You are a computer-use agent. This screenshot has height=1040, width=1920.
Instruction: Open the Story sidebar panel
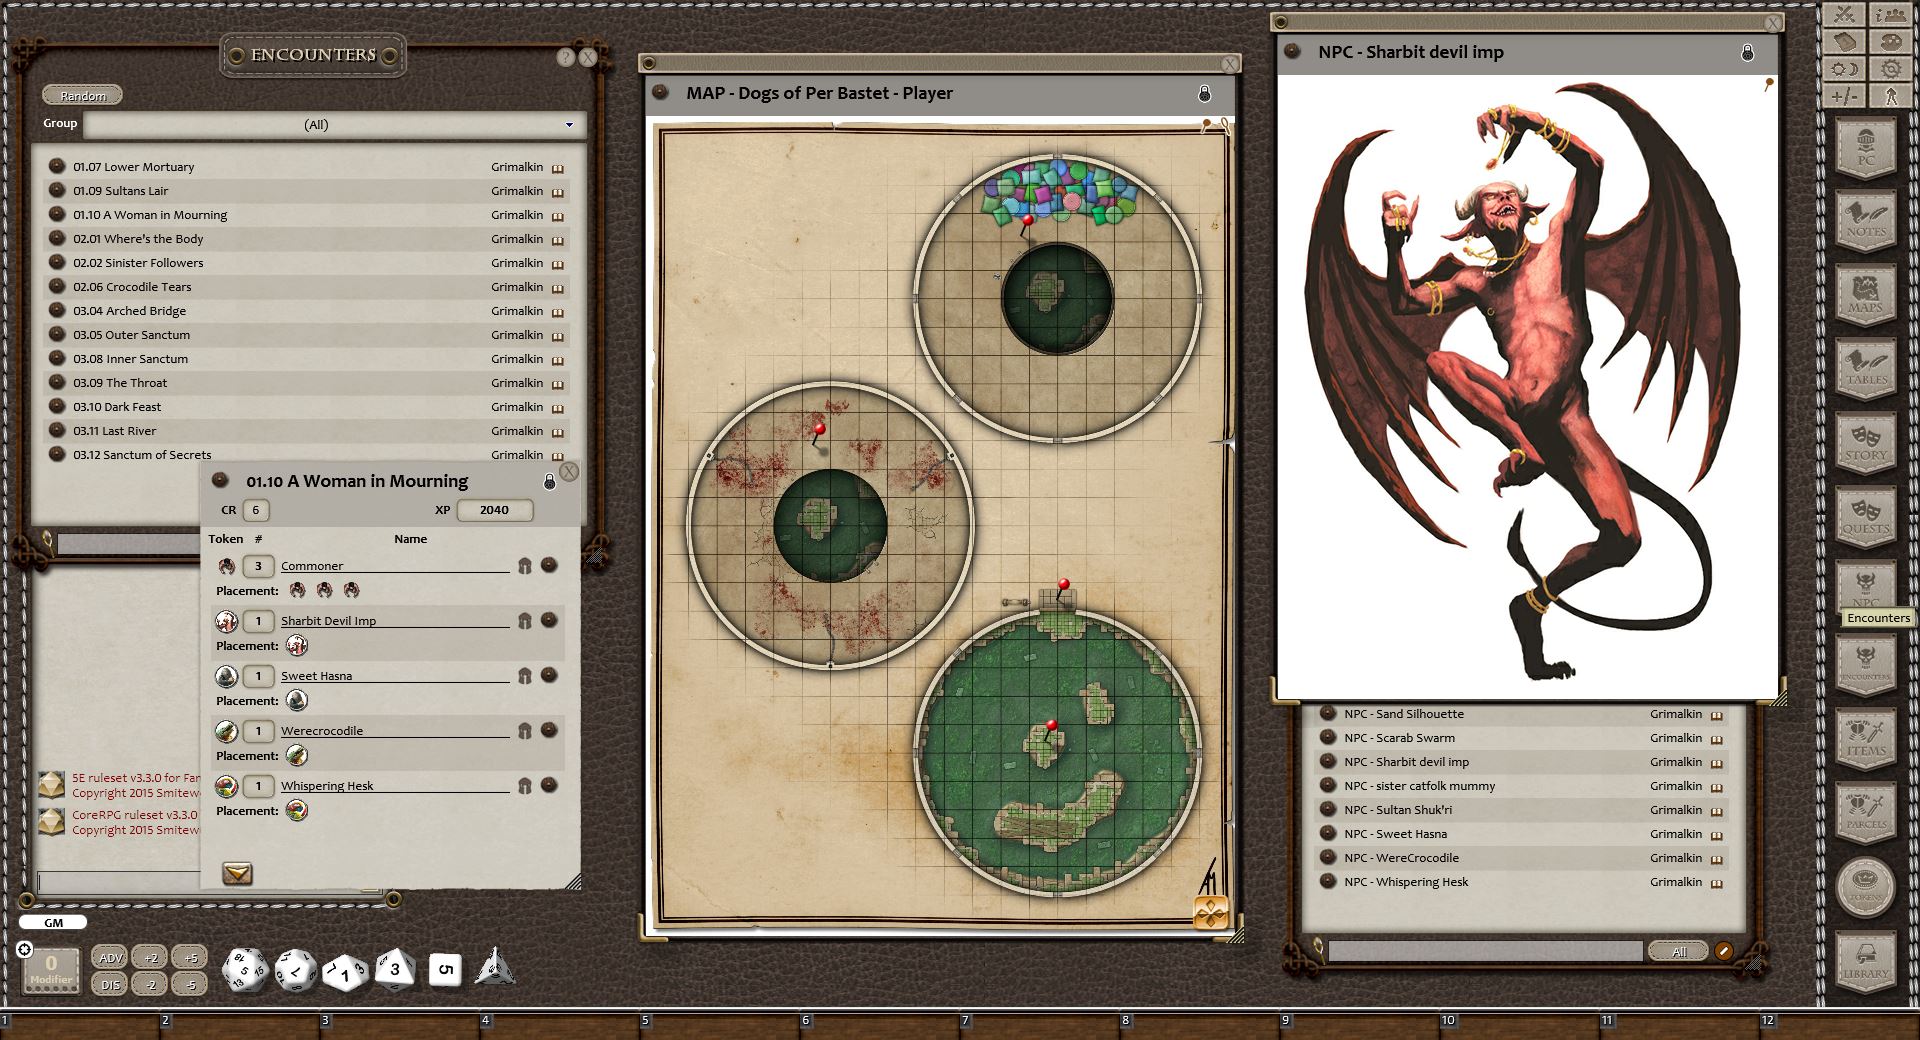[1865, 443]
